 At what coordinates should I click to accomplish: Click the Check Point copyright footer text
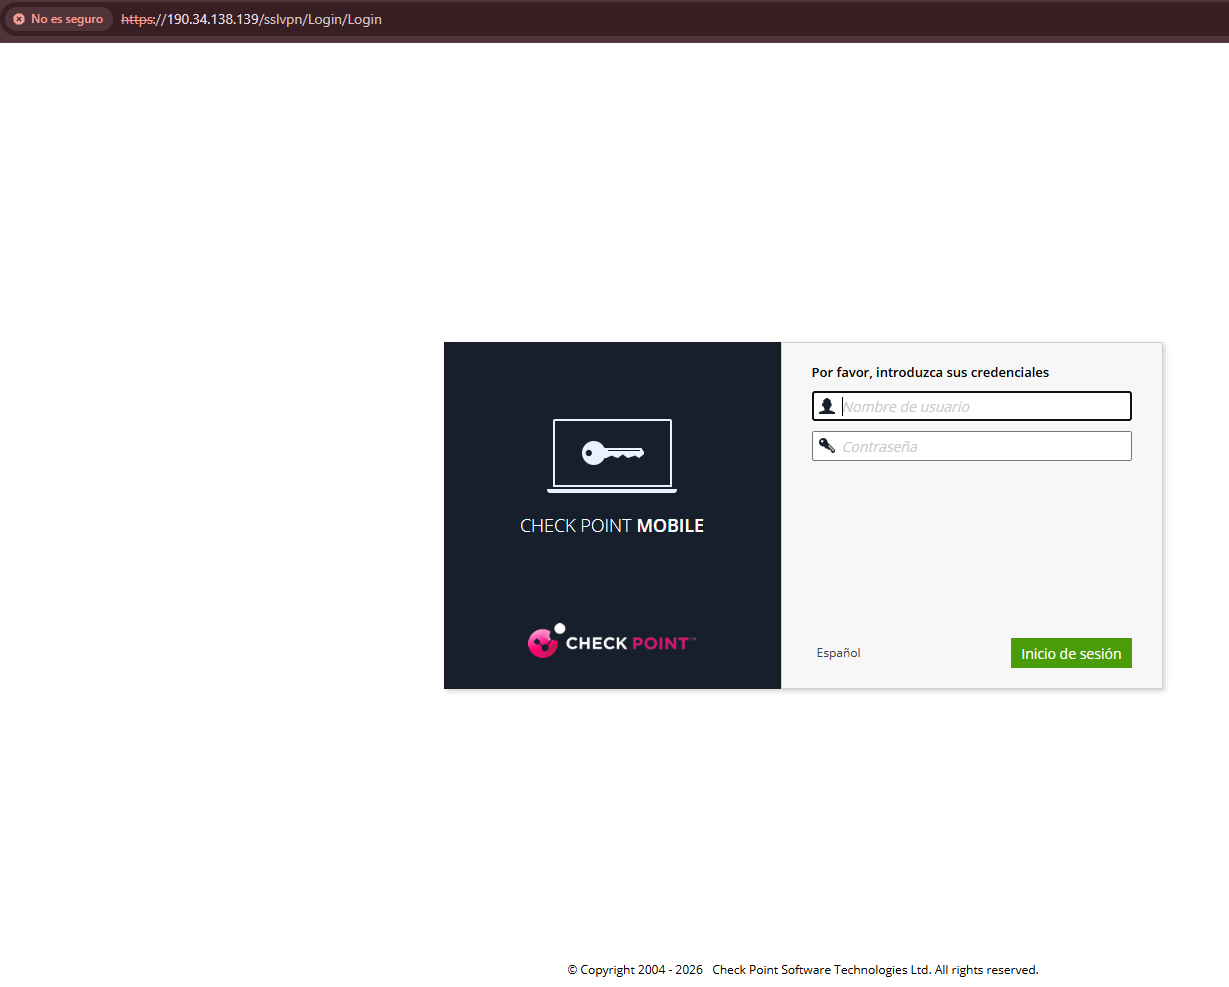803,970
